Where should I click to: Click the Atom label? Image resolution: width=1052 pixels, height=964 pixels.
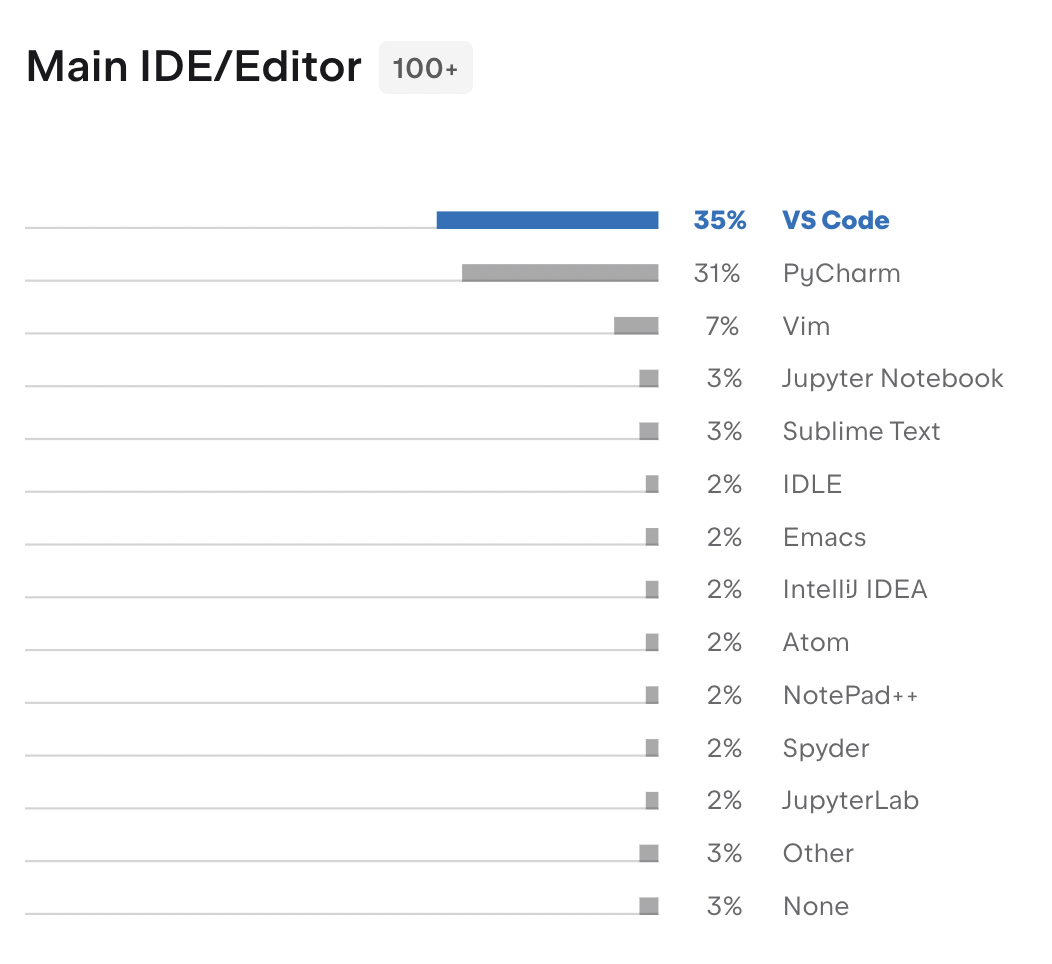[x=817, y=643]
